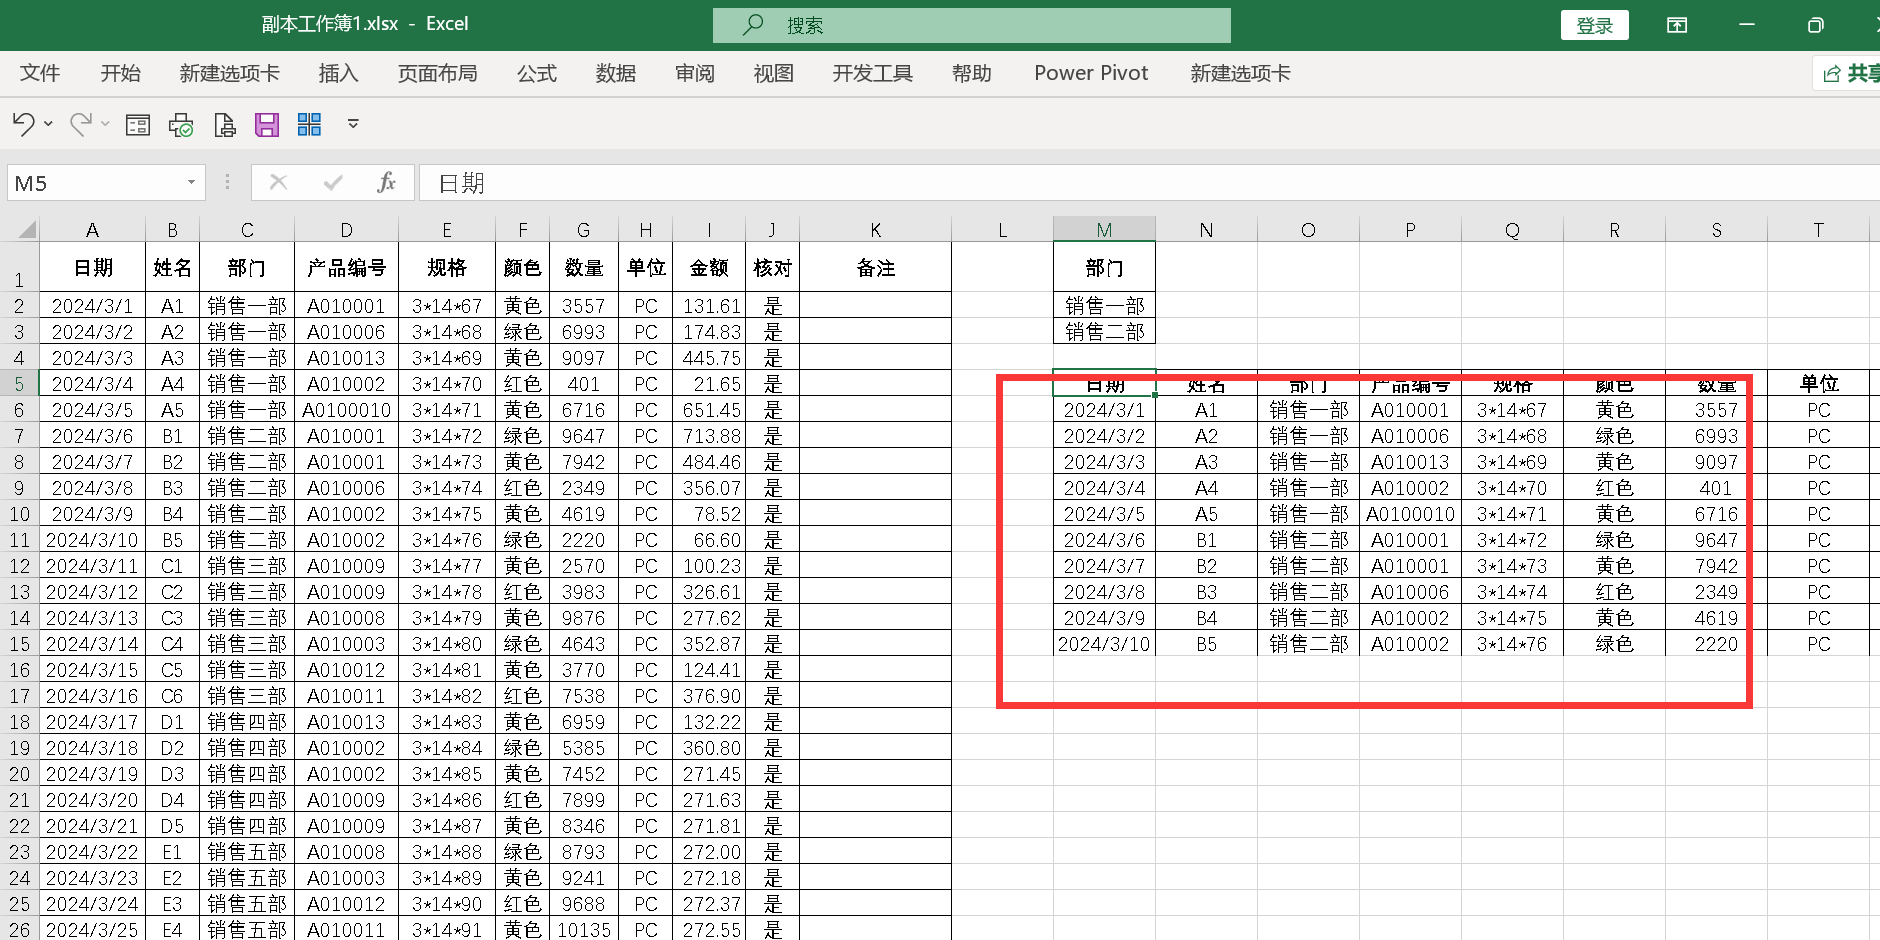
Task: Select the column K header
Action: tap(875, 230)
